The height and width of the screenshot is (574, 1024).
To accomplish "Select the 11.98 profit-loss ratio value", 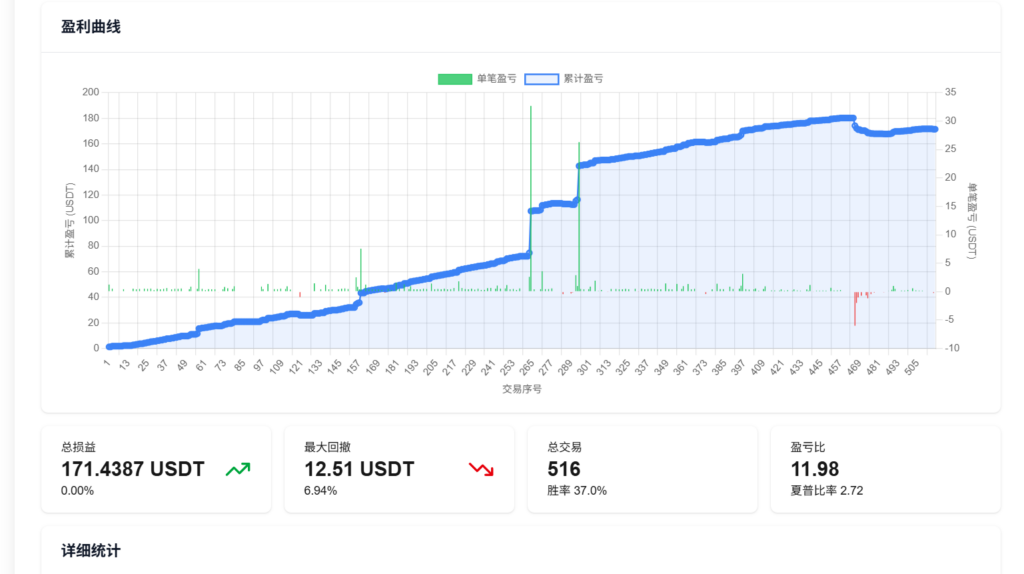I will (x=814, y=469).
